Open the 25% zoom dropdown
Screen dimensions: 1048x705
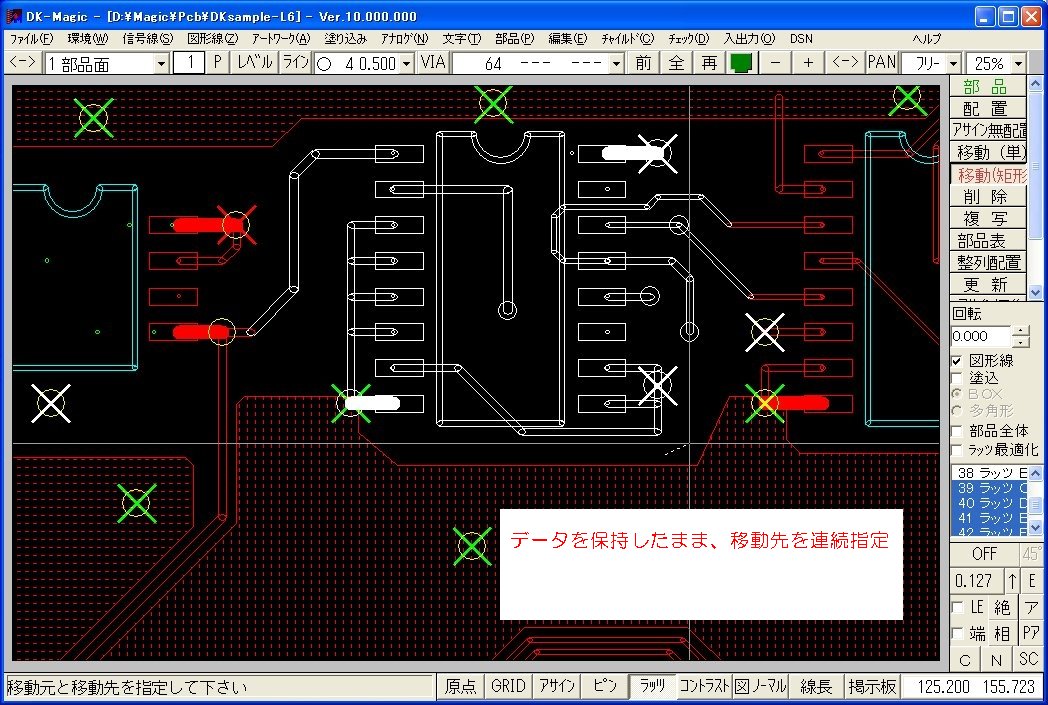pos(1019,64)
